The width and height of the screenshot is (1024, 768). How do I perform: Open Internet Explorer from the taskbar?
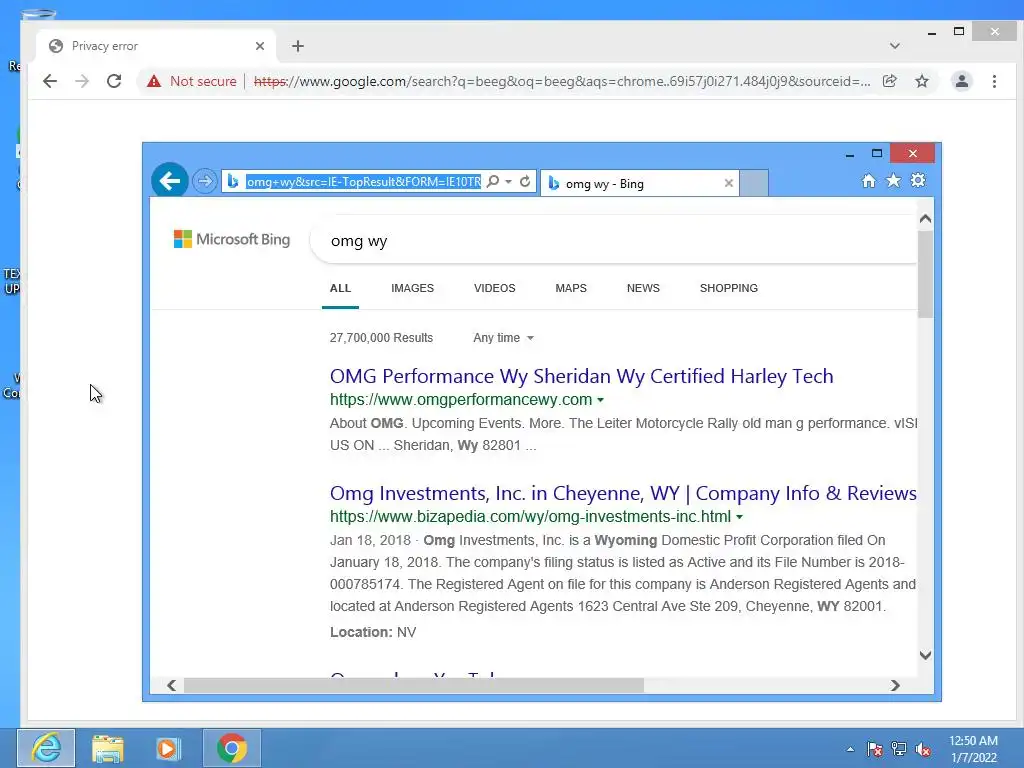[46, 748]
